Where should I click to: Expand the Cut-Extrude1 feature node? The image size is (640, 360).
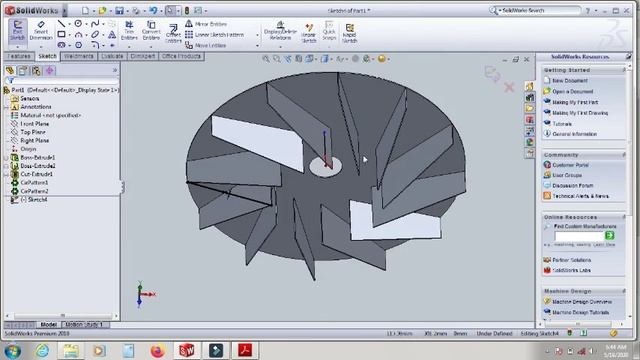(7, 174)
